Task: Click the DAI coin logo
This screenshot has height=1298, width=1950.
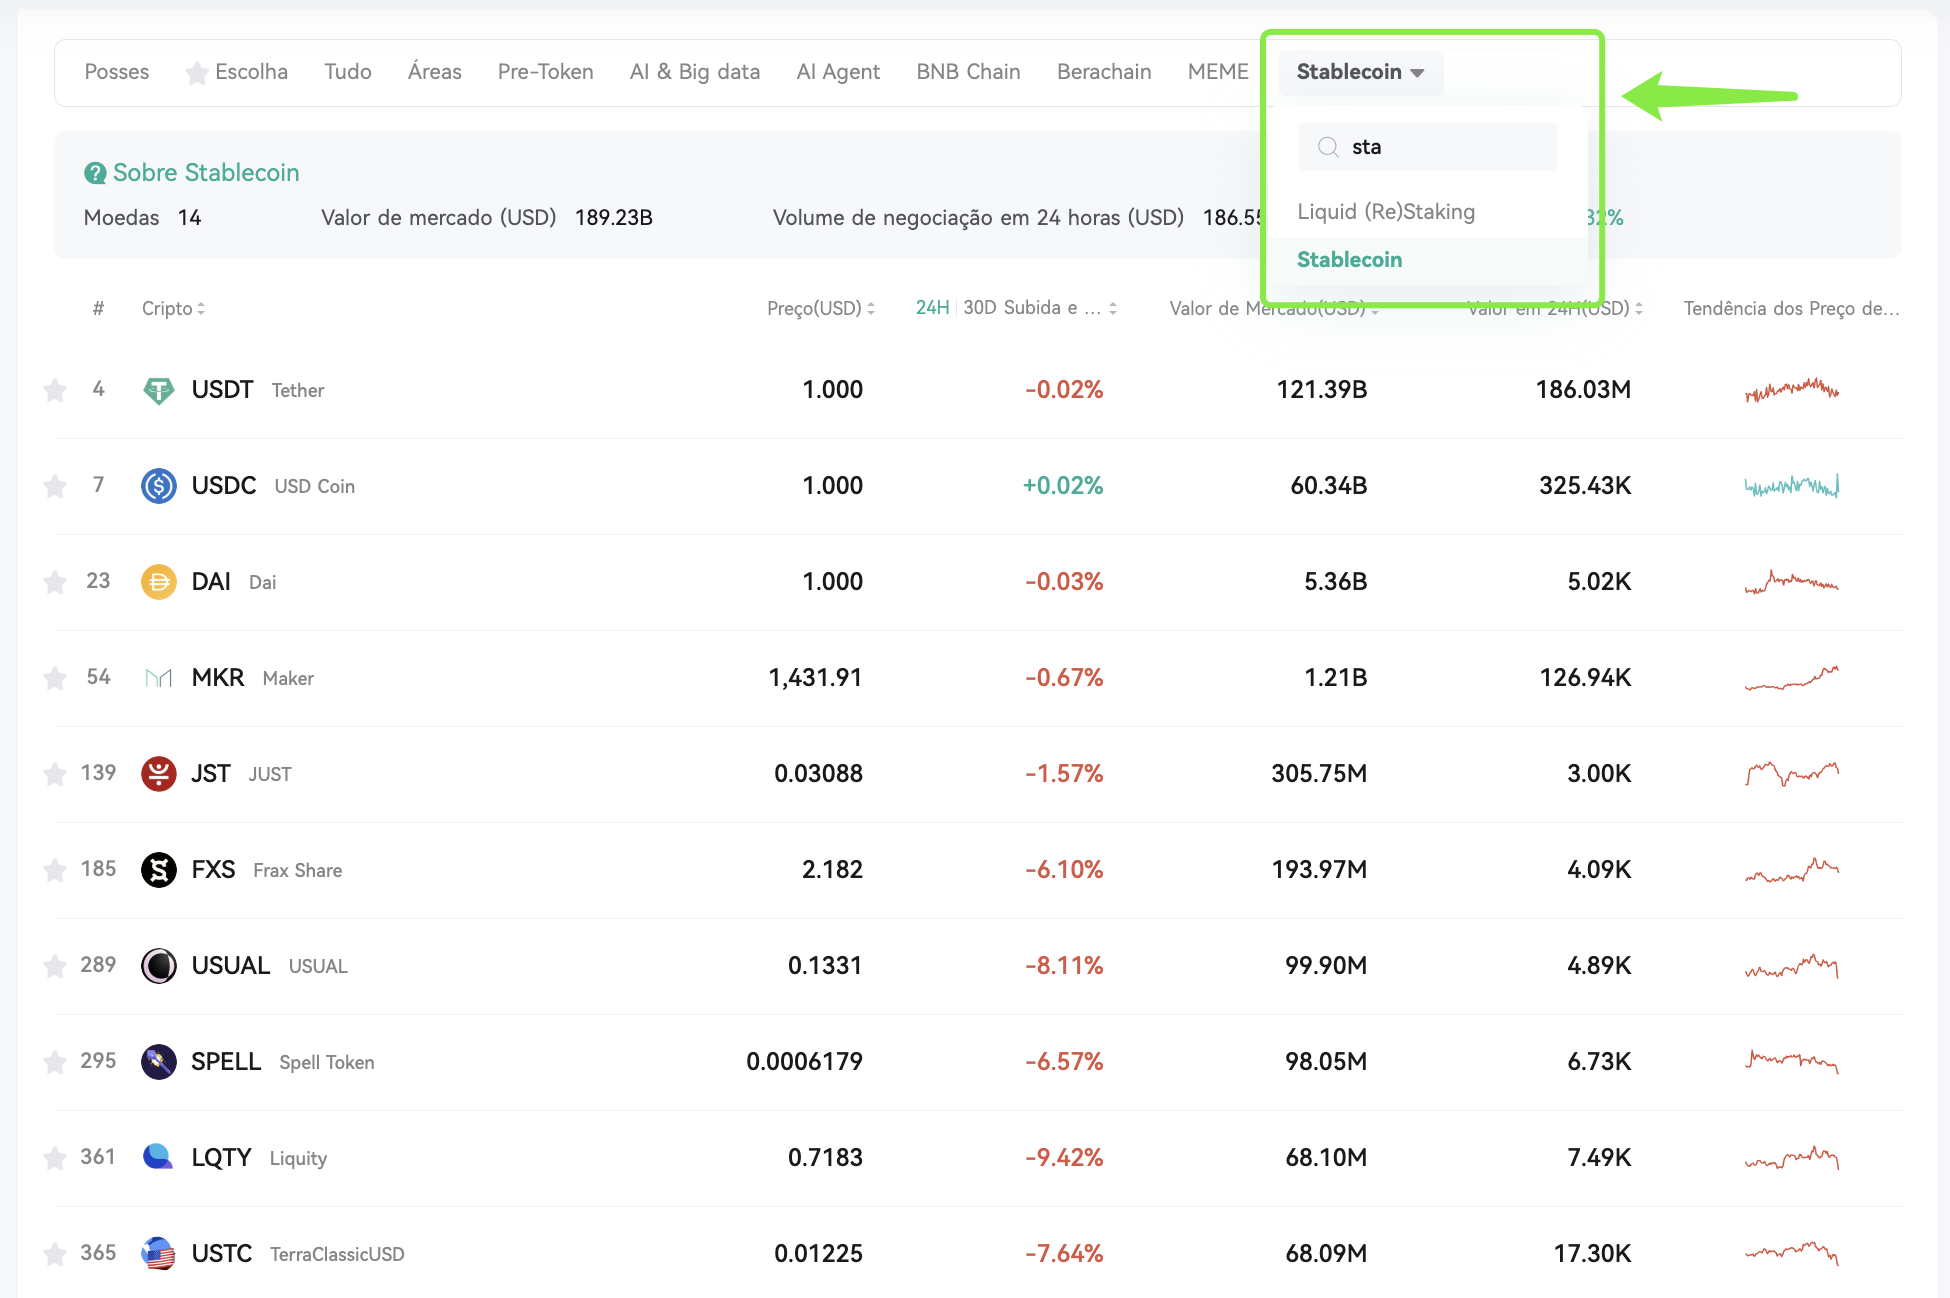Action: pos(159,582)
